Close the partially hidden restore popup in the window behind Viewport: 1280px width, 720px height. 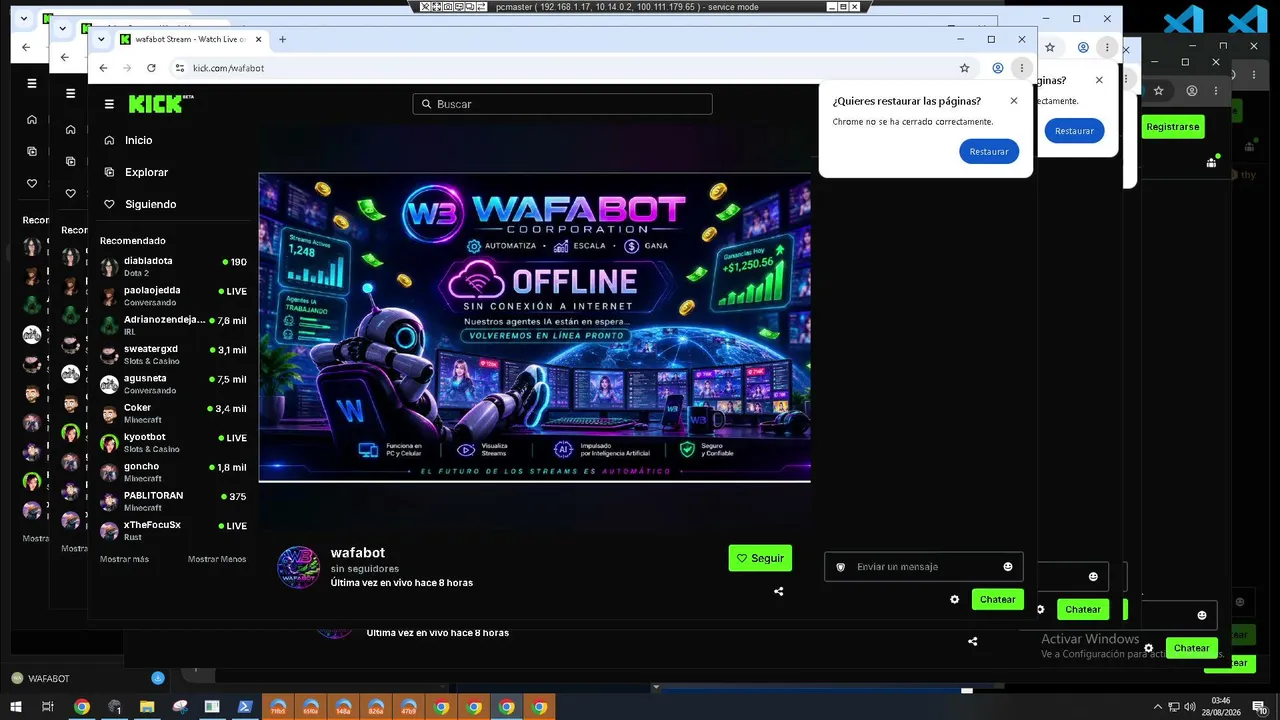click(x=1099, y=80)
